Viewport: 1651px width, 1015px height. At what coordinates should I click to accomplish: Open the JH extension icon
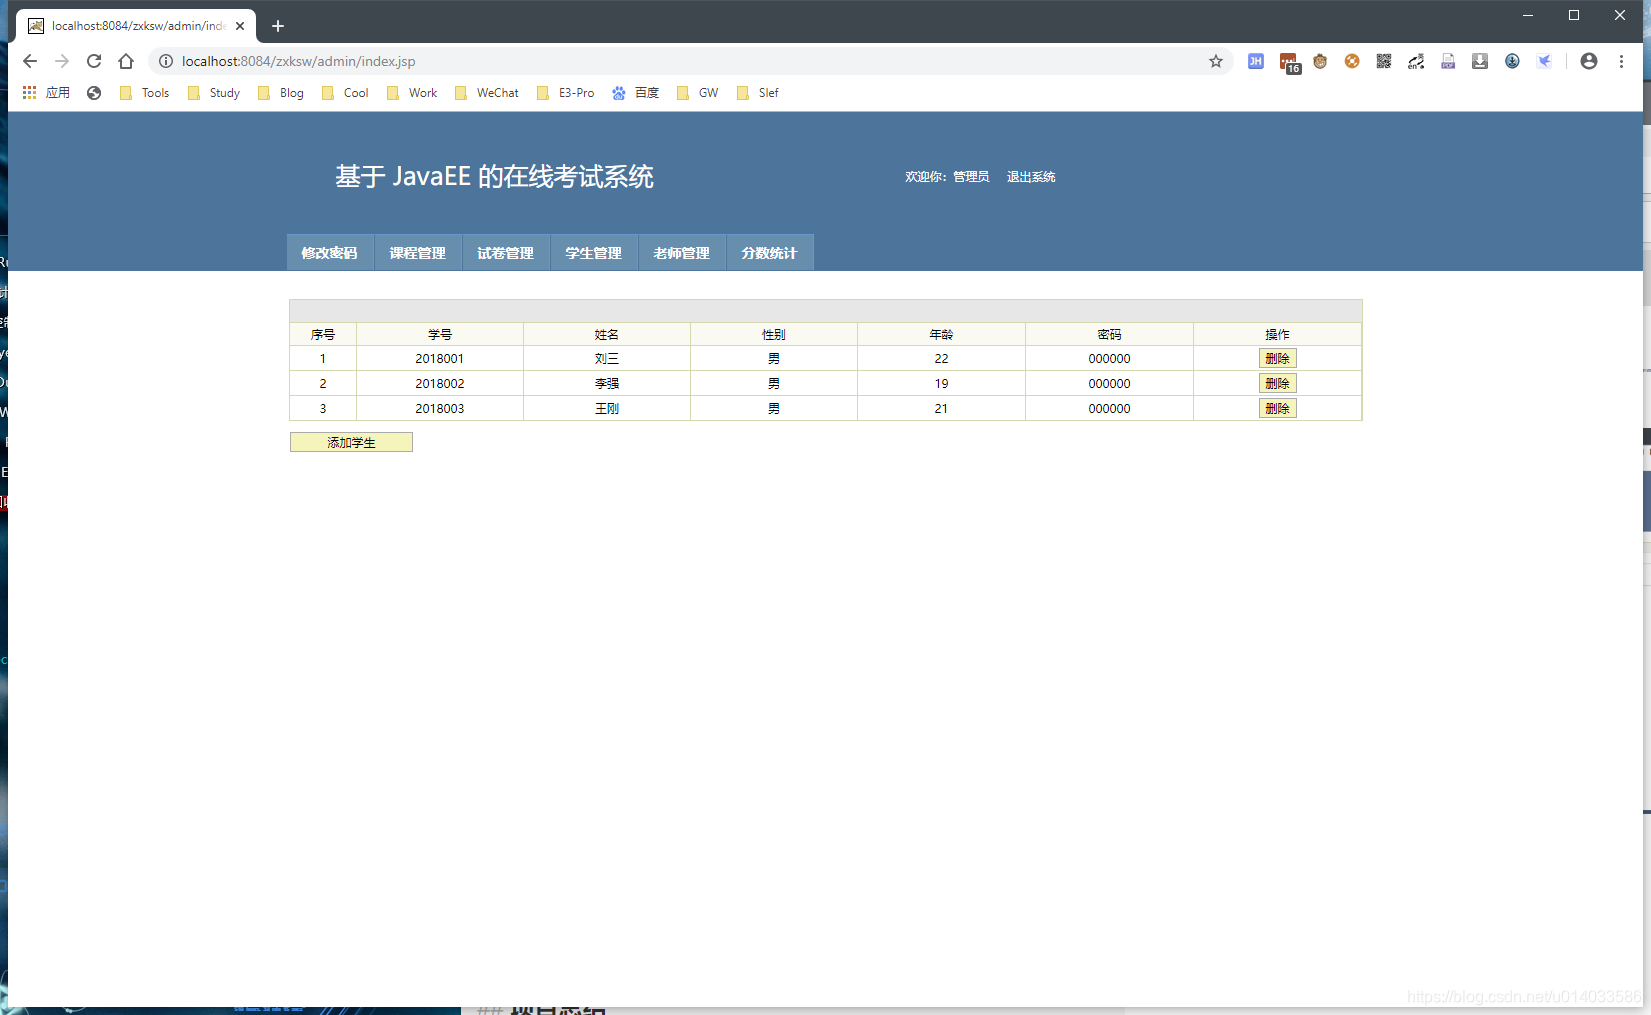point(1256,61)
